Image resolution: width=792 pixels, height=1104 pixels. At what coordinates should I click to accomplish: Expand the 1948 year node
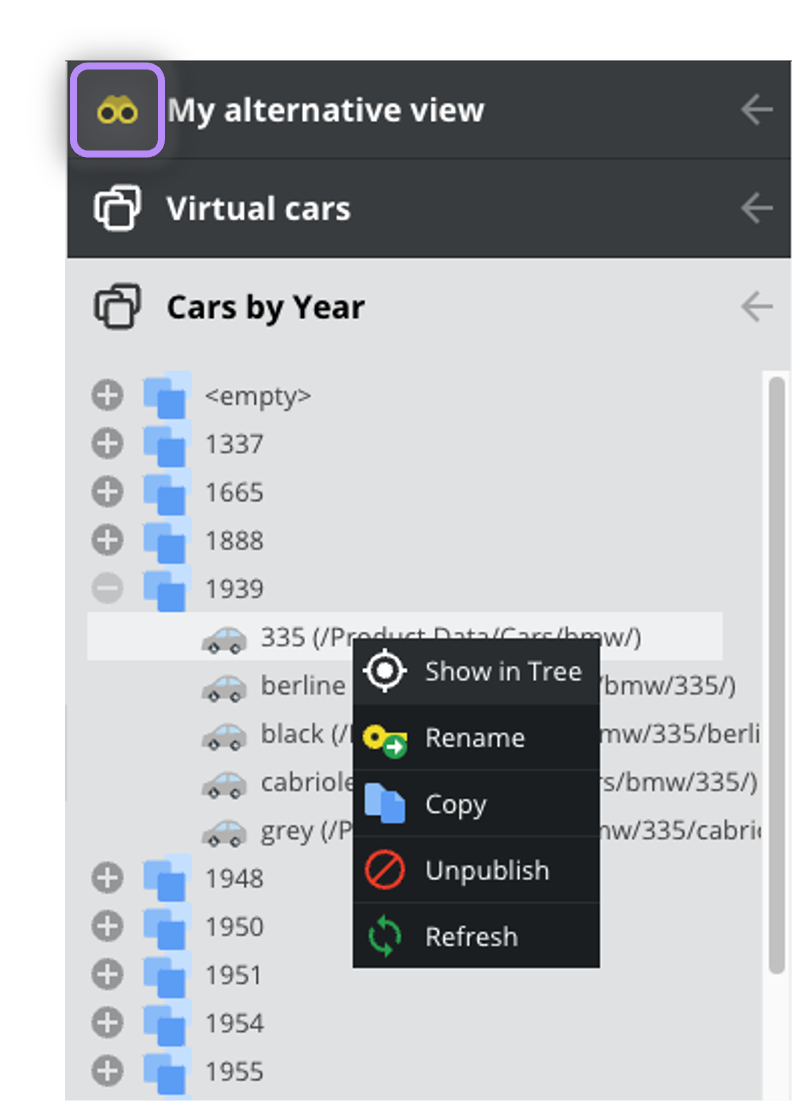click(107, 878)
